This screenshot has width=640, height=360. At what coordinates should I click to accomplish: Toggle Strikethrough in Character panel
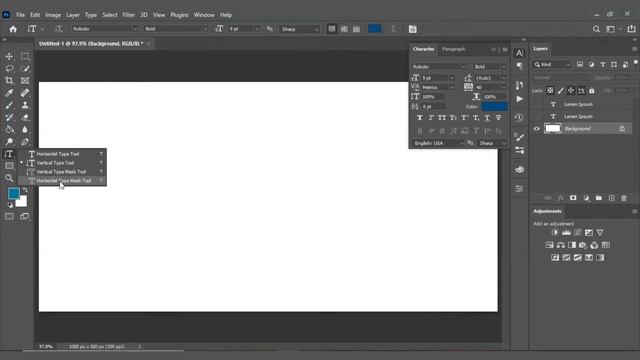[x=498, y=118]
